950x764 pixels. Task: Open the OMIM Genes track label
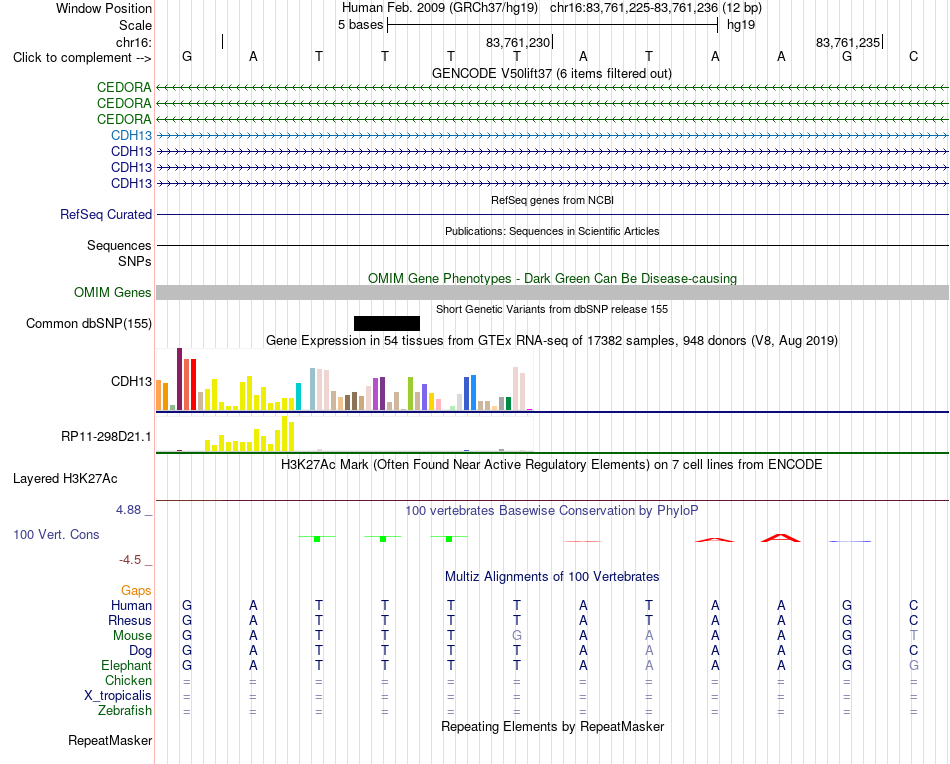click(x=113, y=293)
